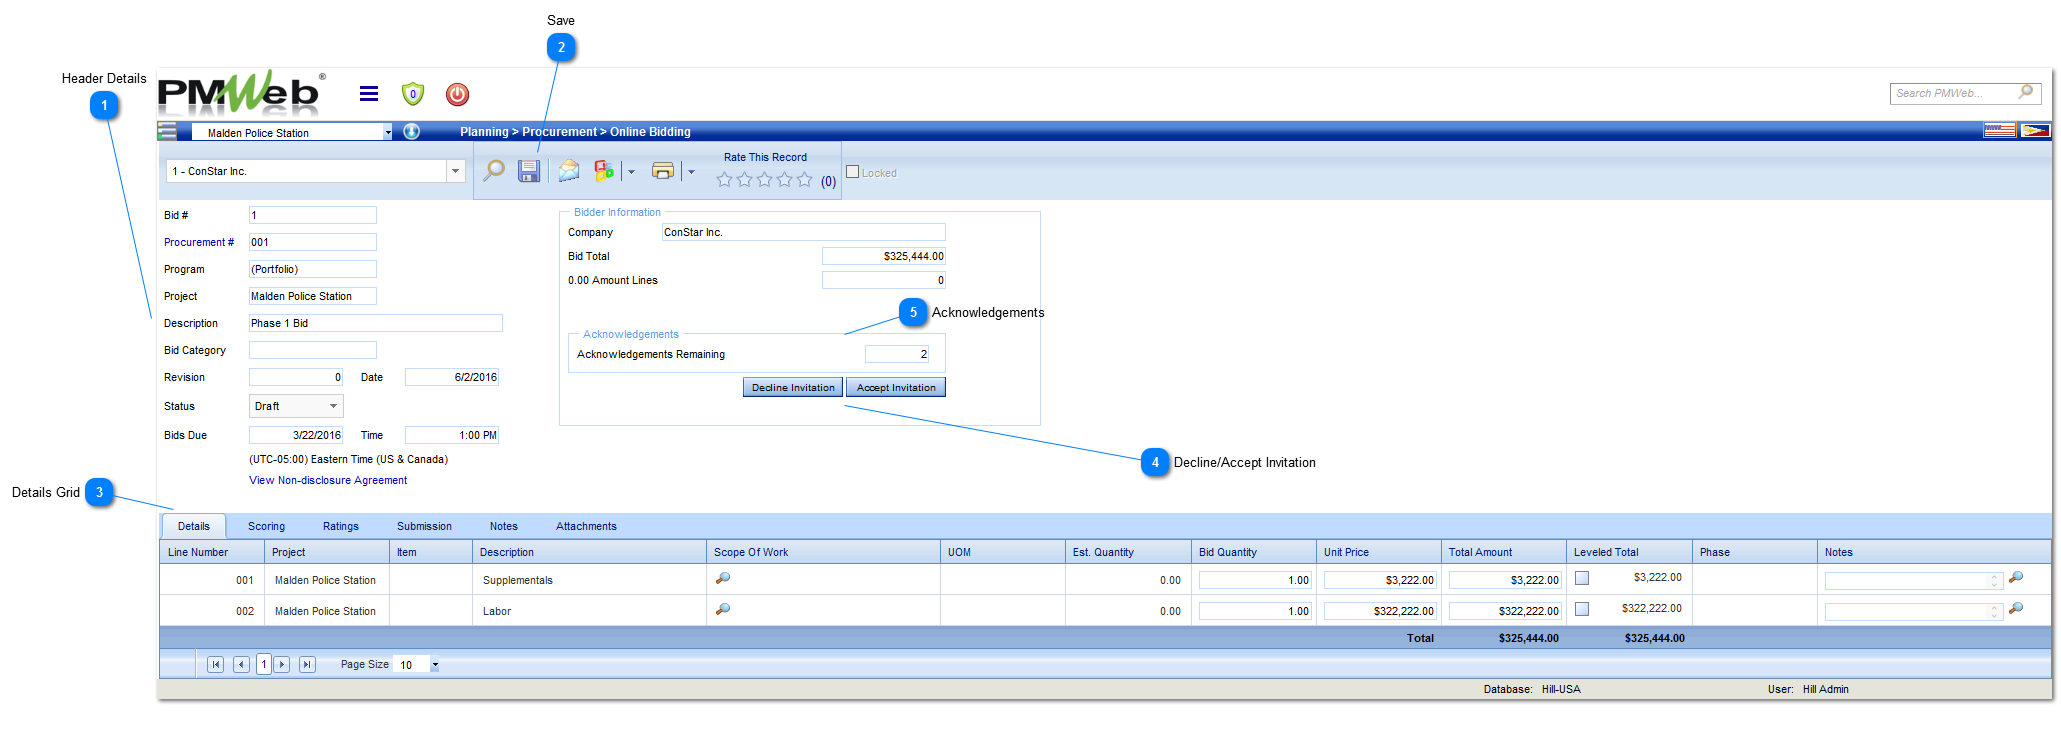This screenshot has width=2061, height=749.
Task: Click the Total Amount column header
Action: 1504,552
